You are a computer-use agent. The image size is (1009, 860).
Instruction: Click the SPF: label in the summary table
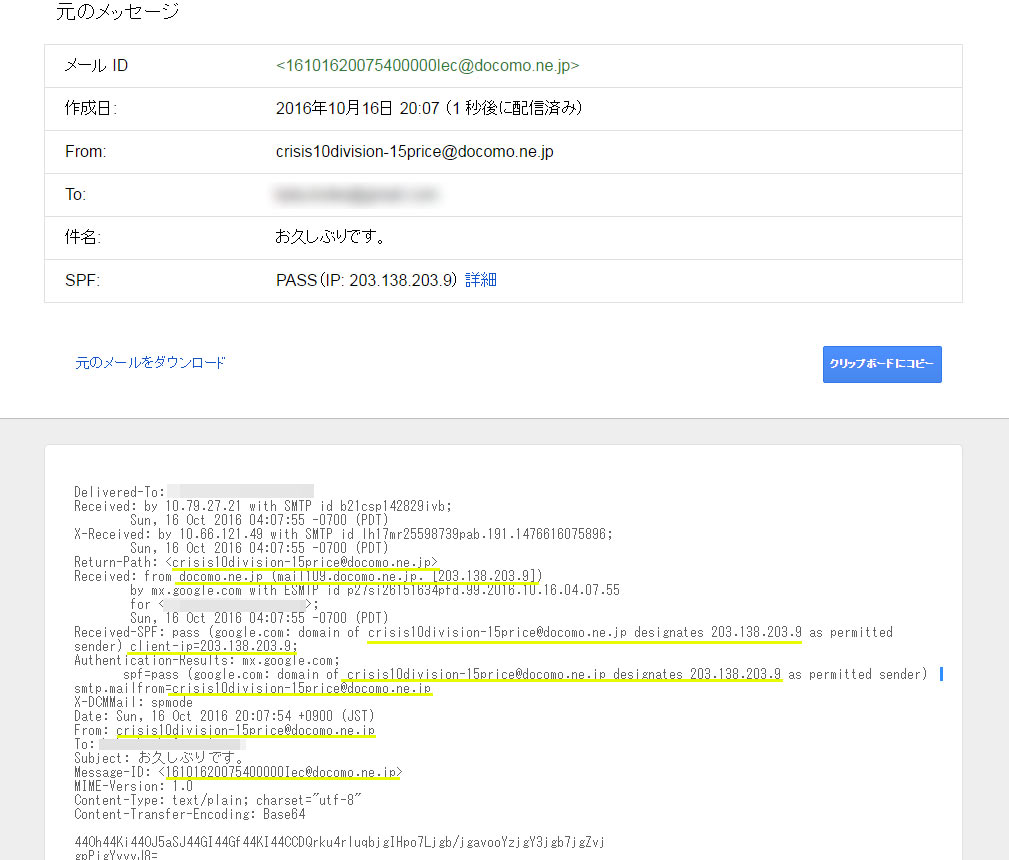[82, 280]
